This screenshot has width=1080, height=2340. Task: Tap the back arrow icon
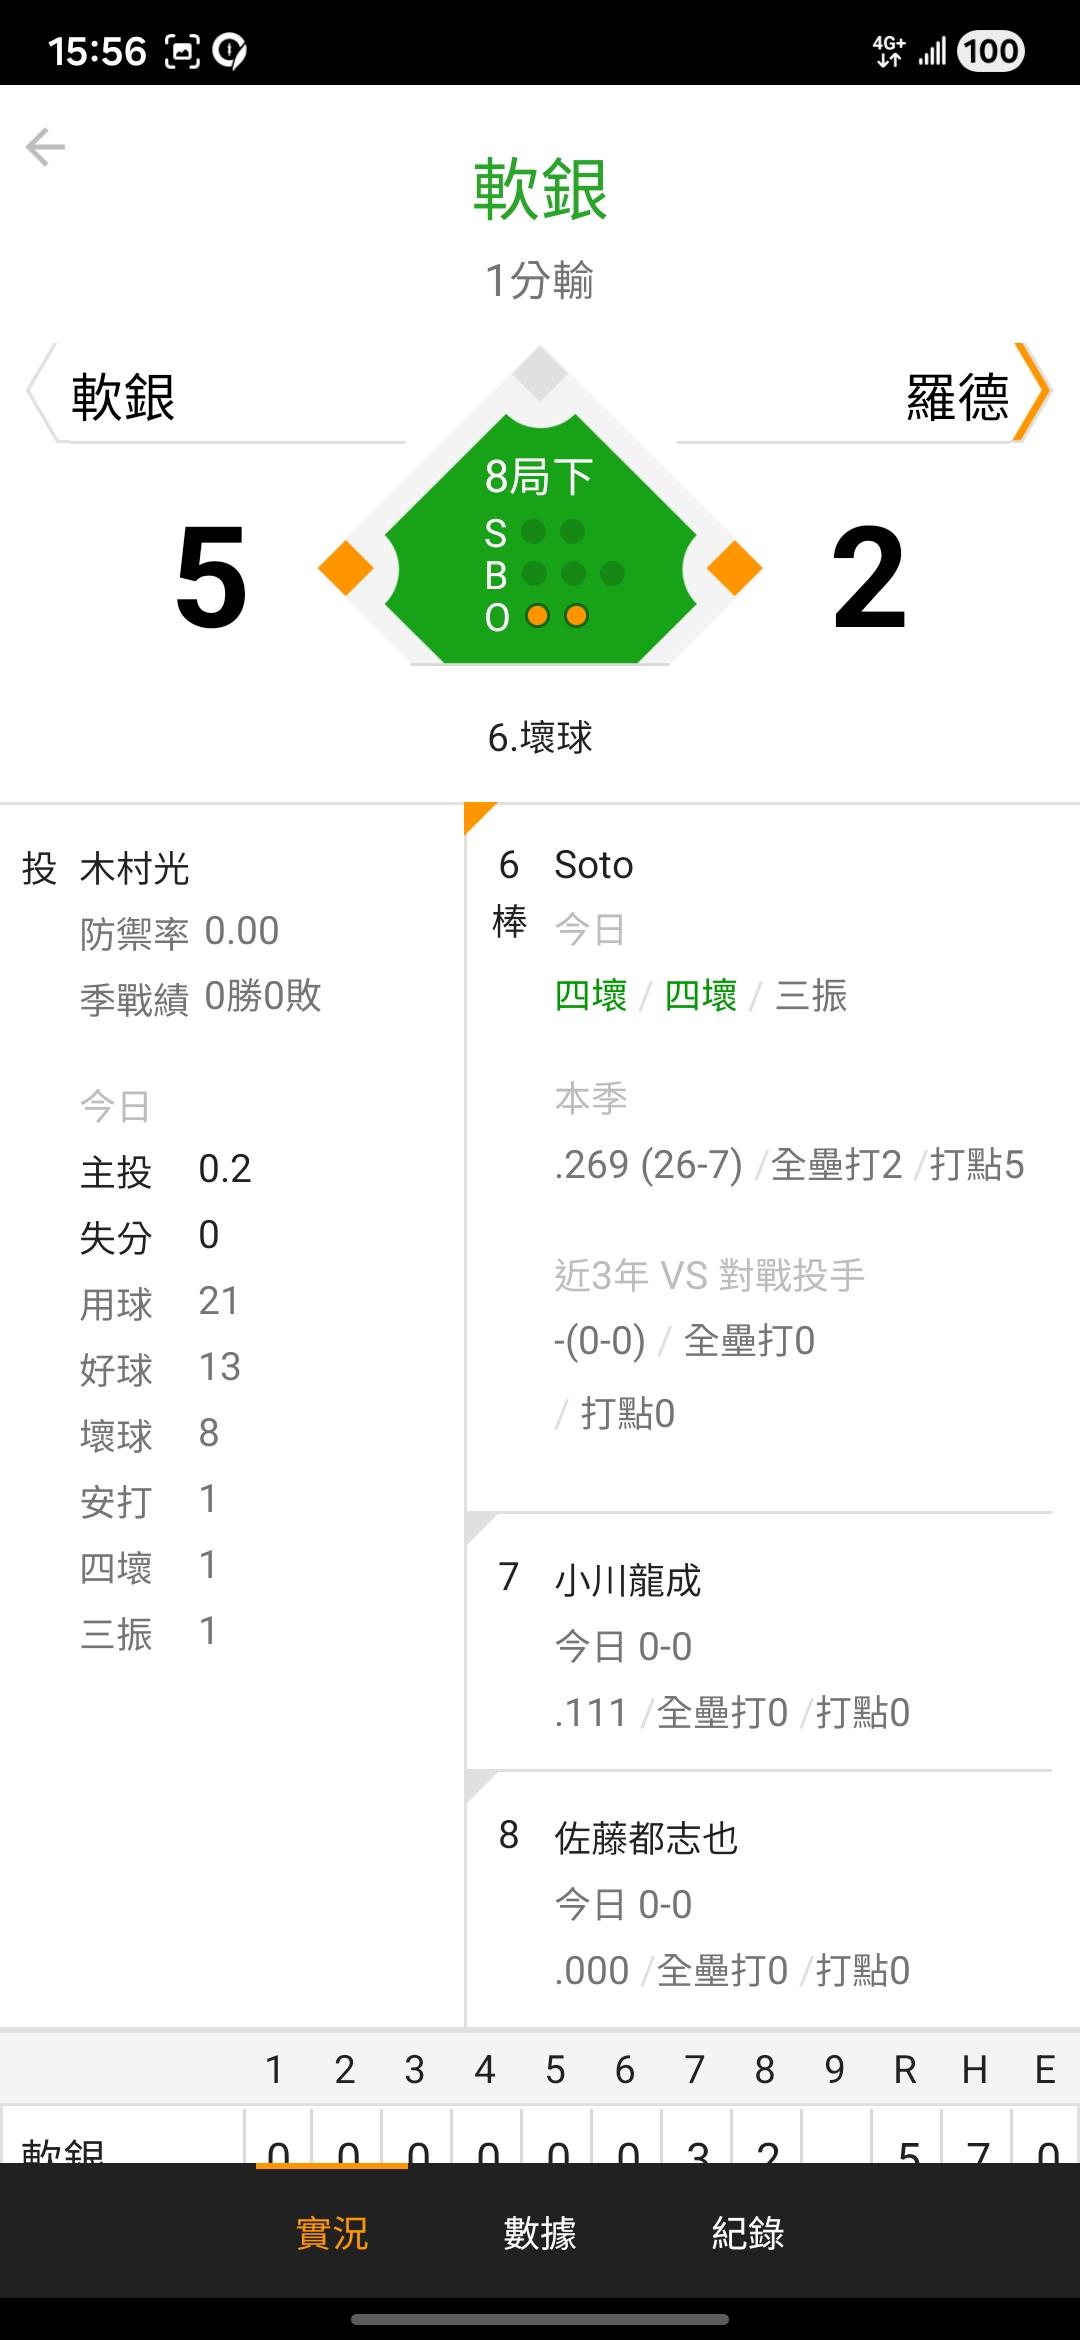[45, 147]
